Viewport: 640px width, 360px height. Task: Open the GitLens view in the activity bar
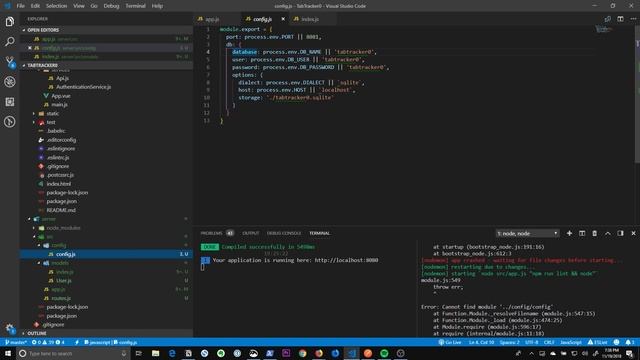click(9, 122)
